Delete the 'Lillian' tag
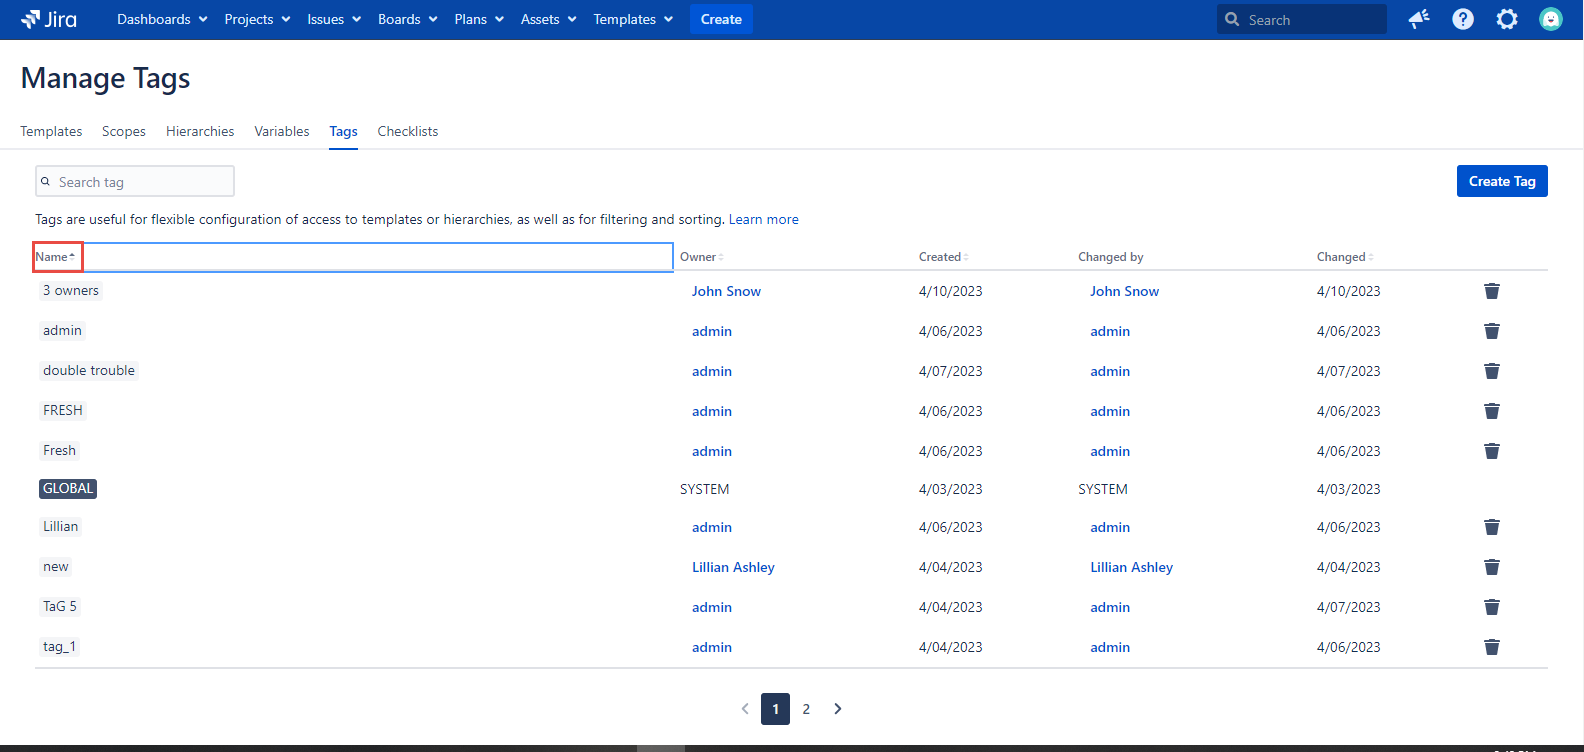Image resolution: width=1584 pixels, height=752 pixels. pos(1492,527)
